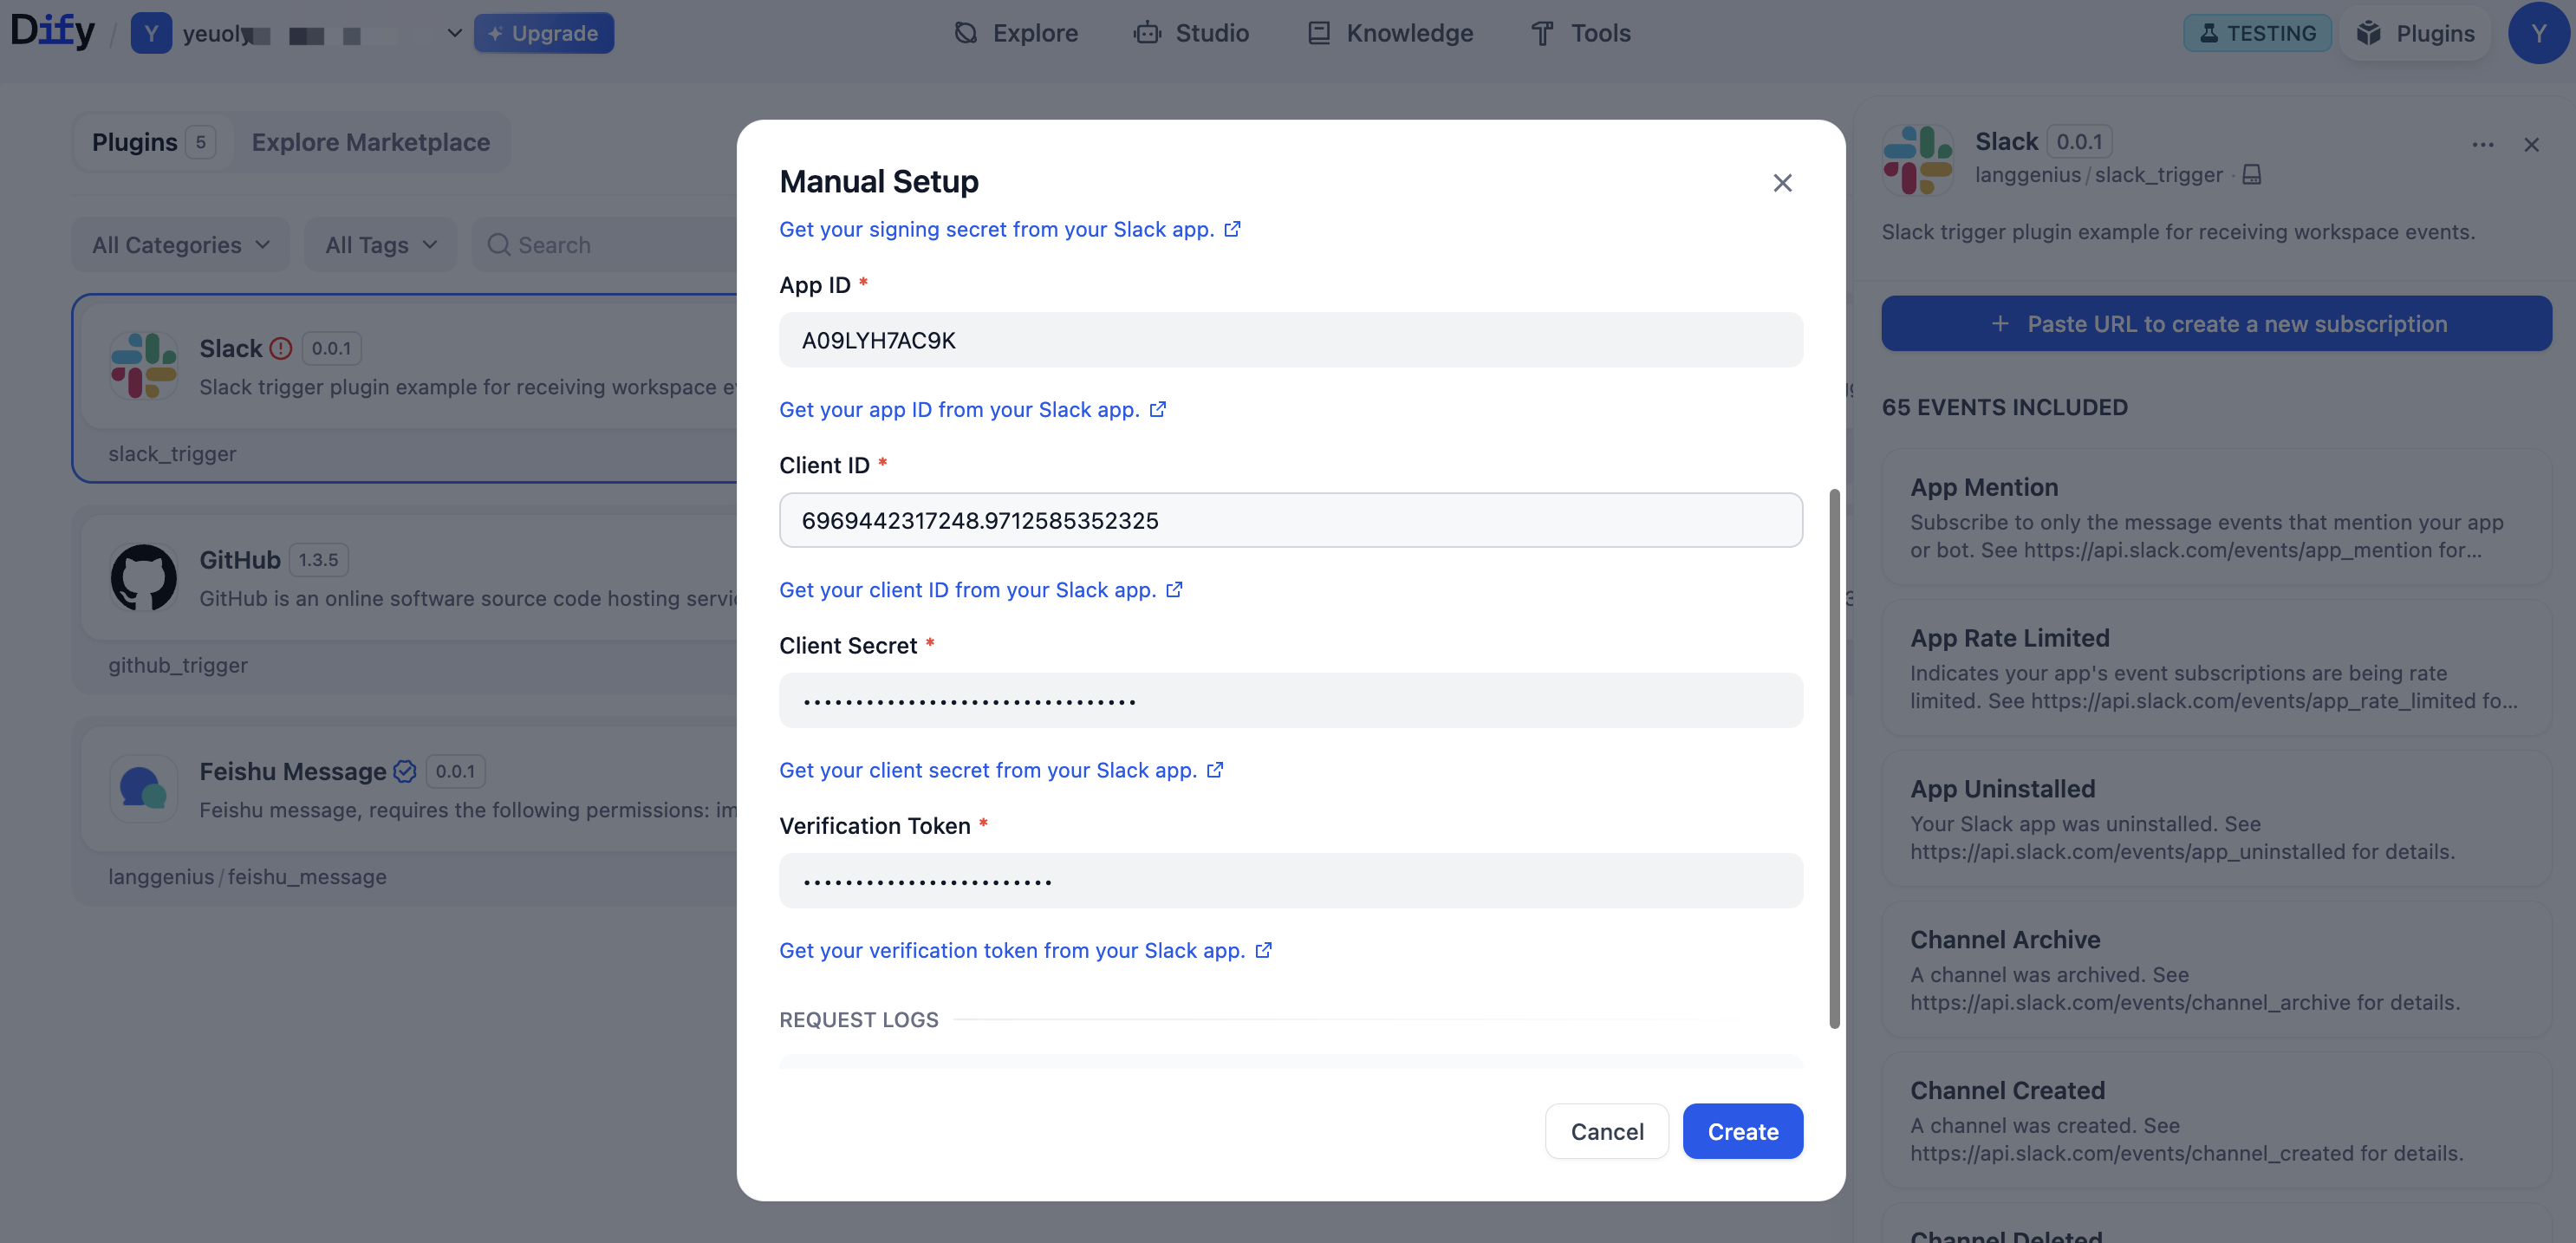Click Paste URL to create new subscription
This screenshot has height=1243, width=2576.
pos(2216,323)
